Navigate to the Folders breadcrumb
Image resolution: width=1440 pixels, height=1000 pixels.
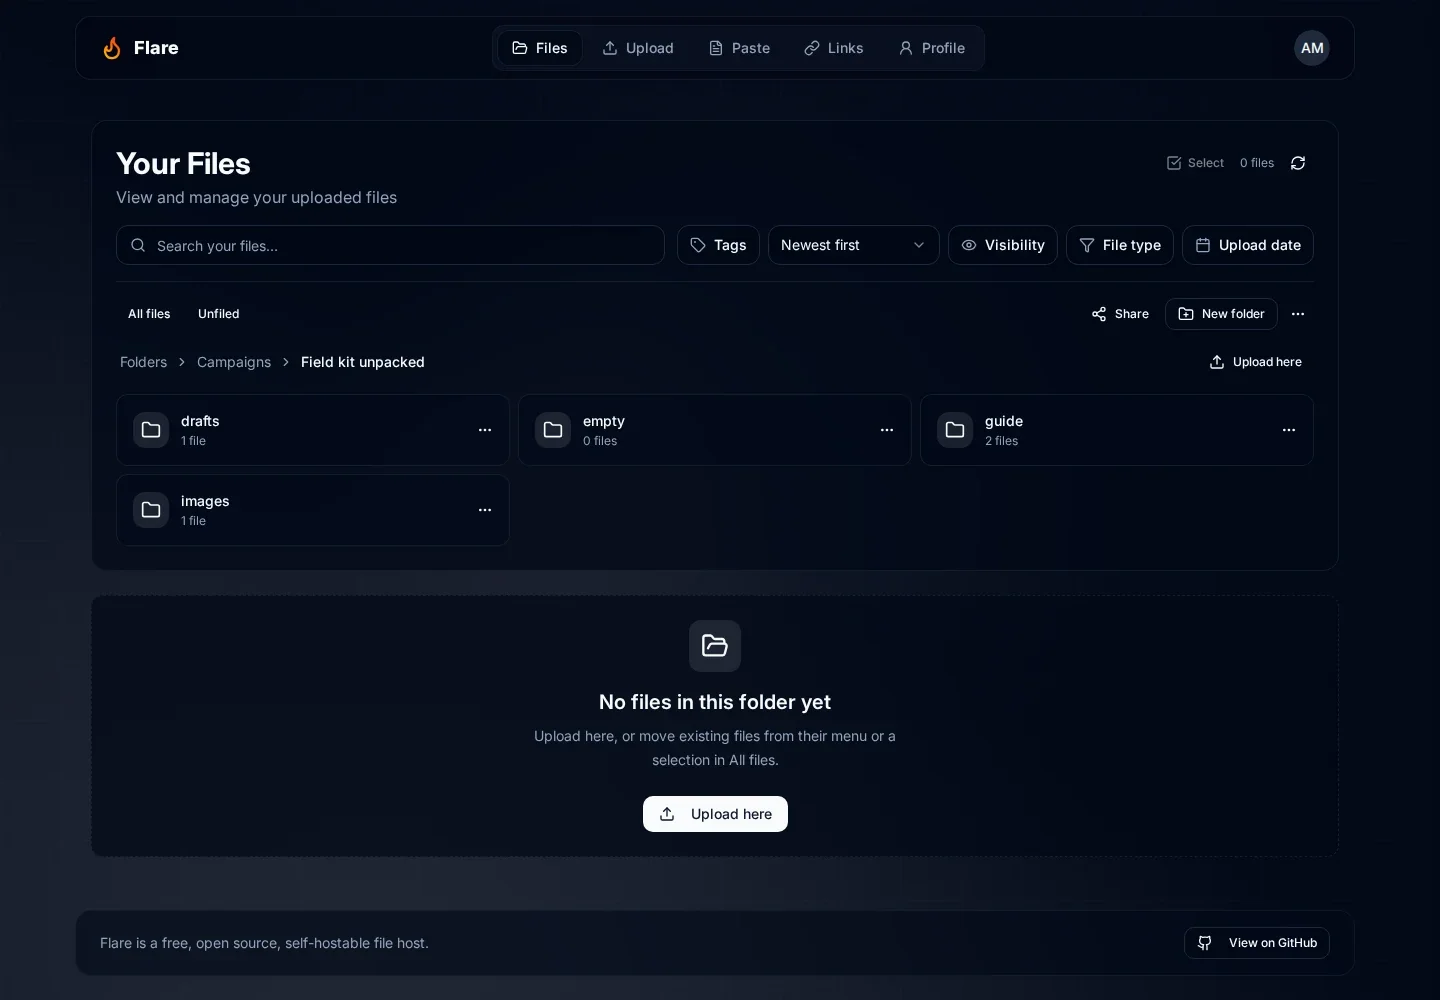(144, 362)
